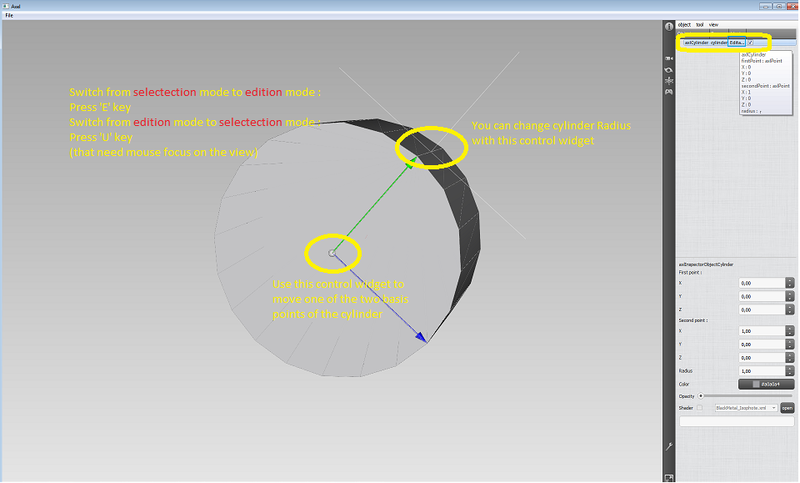Image resolution: width=800 pixels, height=483 pixels.
Task: Open the Color picker button
Action: [x=766, y=384]
